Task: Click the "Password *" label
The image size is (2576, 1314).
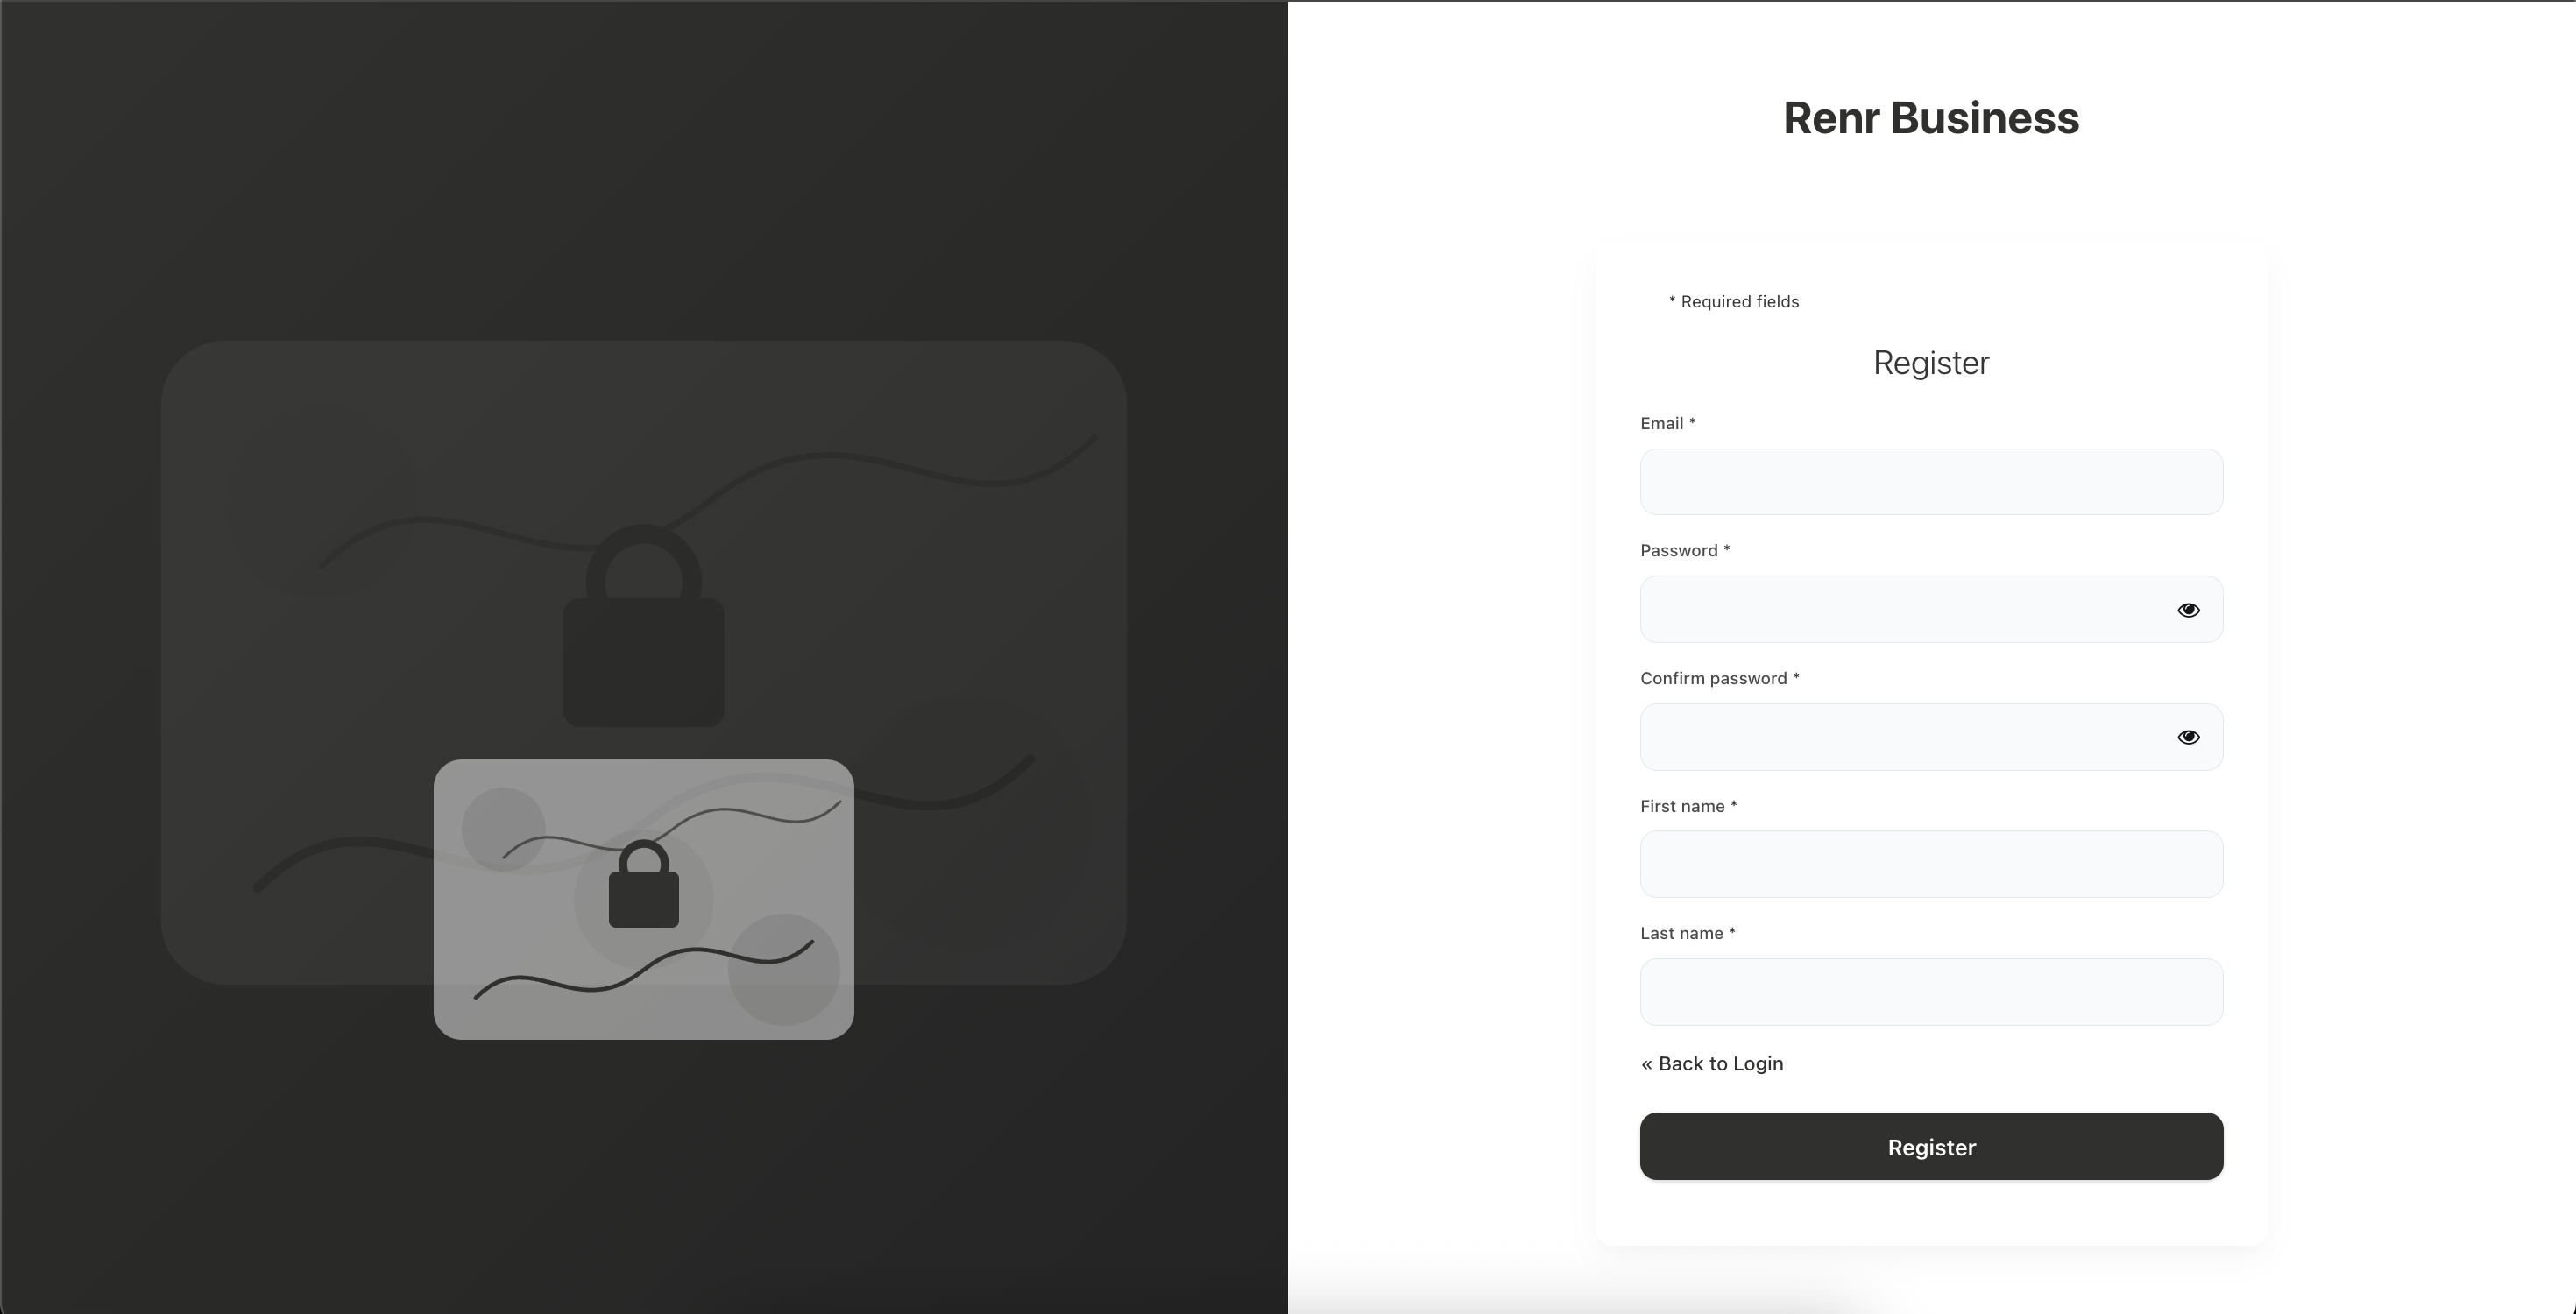Action: [1685, 551]
